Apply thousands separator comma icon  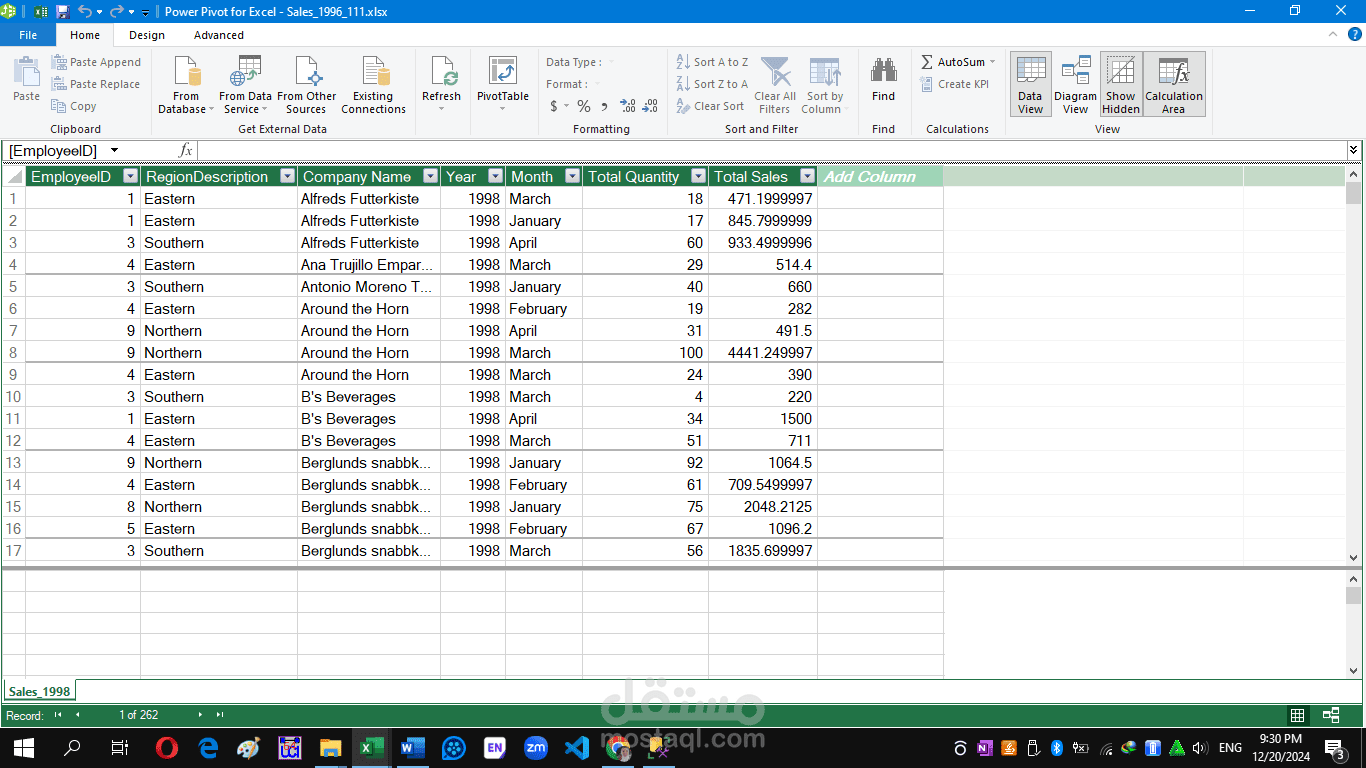point(605,106)
